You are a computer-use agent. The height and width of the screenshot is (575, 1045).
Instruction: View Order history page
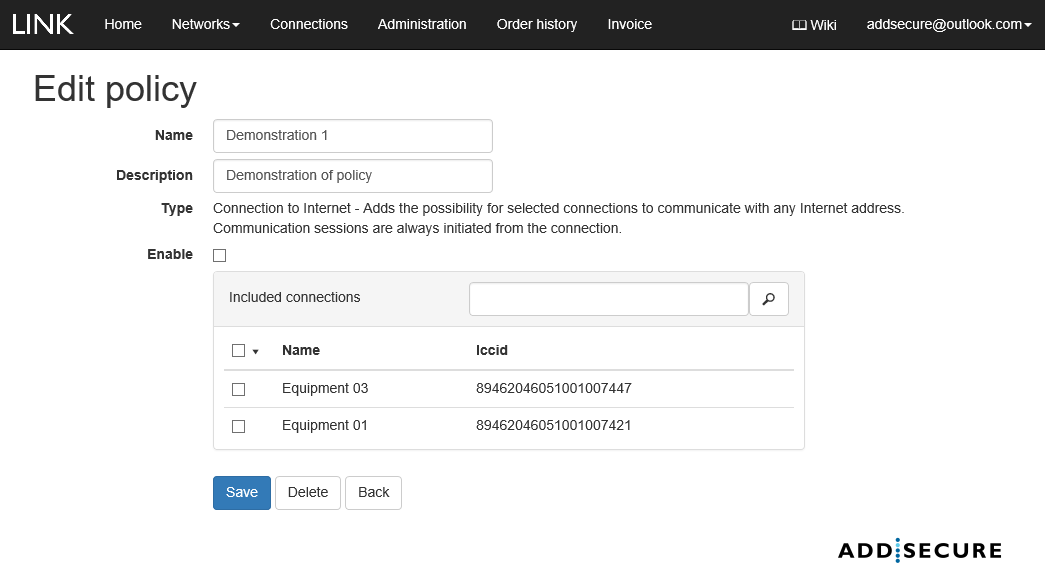coord(536,24)
